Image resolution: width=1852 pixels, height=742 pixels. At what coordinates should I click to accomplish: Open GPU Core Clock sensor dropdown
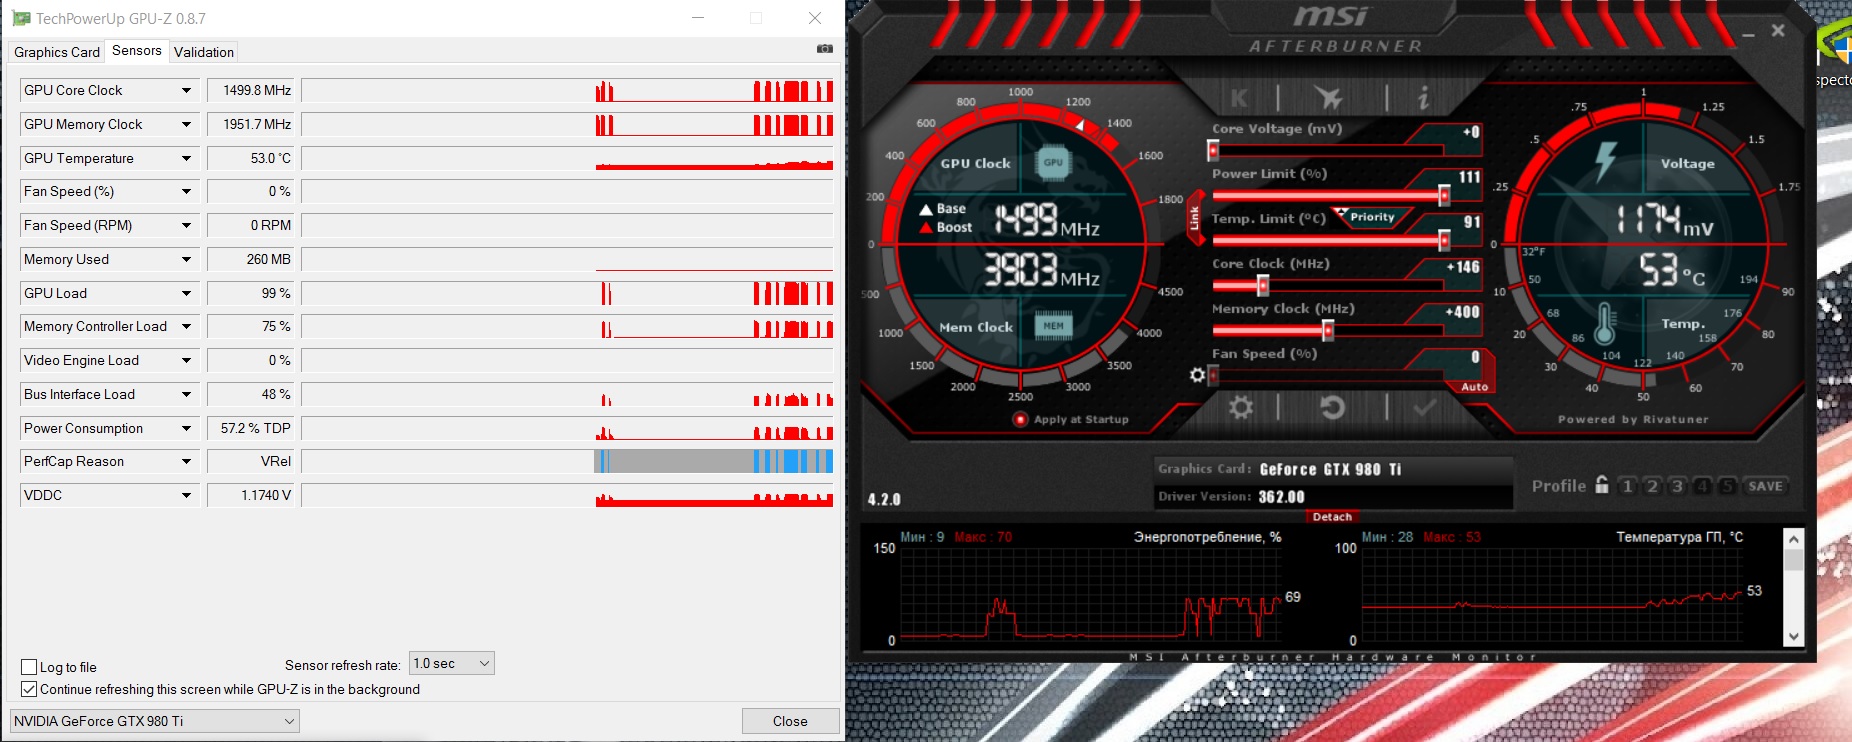tap(186, 90)
